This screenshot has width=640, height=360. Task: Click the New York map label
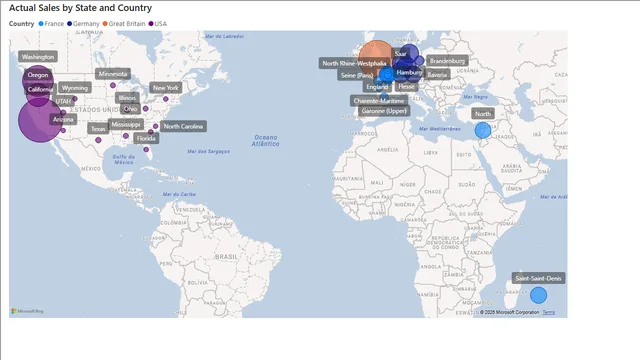pos(166,88)
